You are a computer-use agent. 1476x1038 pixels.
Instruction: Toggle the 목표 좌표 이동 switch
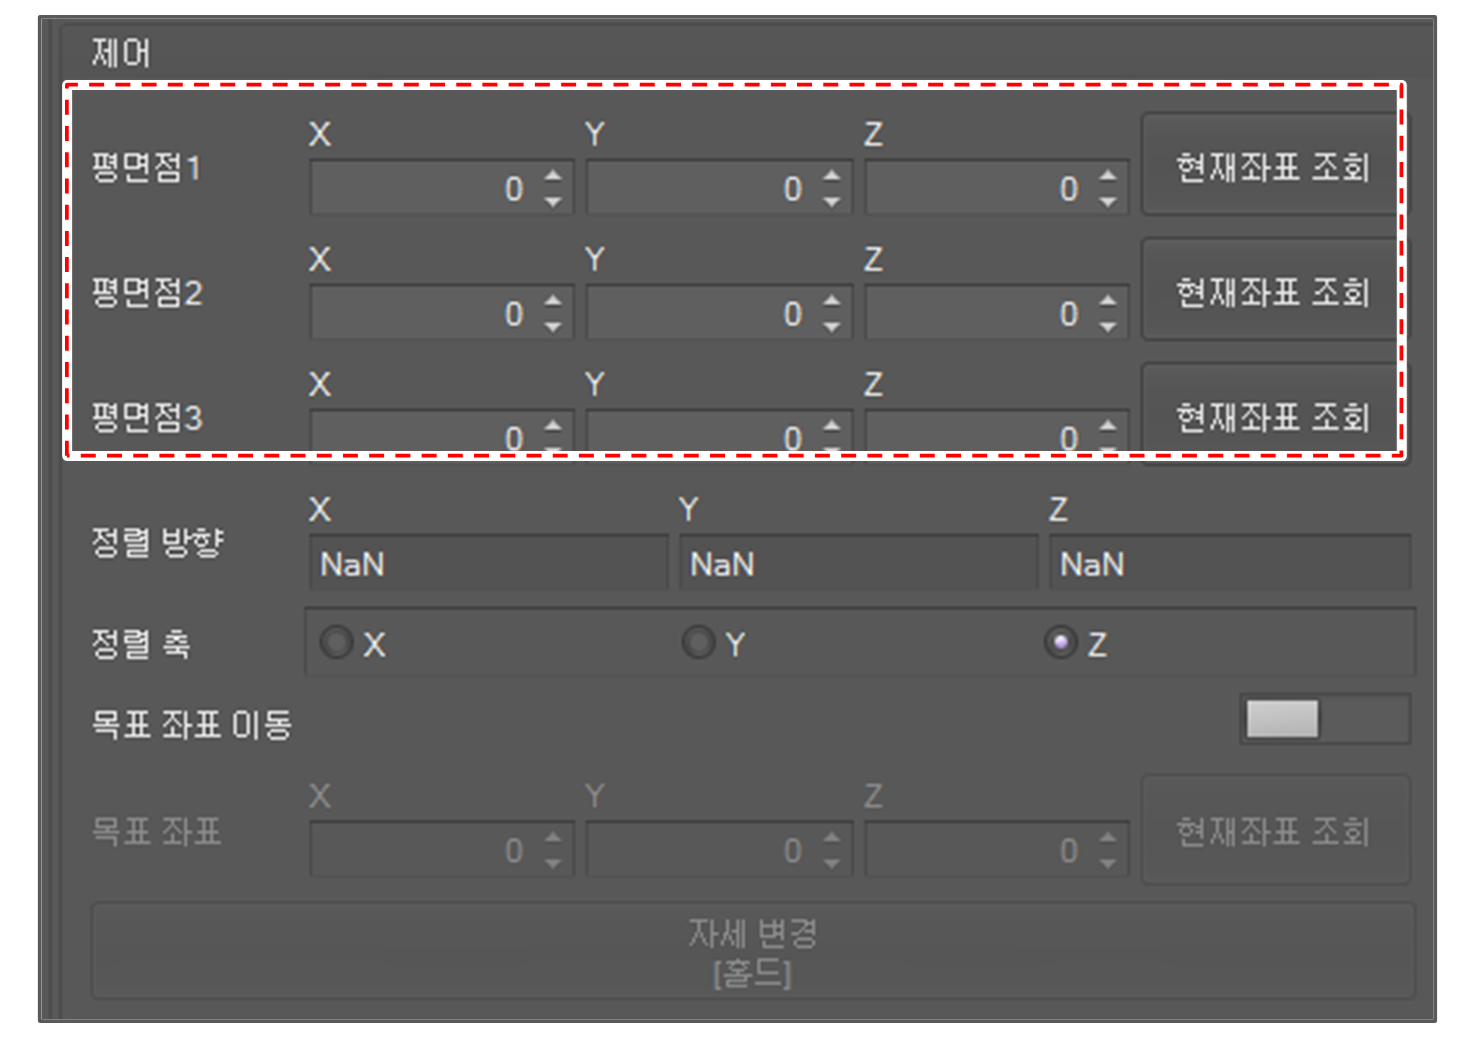(x=1323, y=719)
